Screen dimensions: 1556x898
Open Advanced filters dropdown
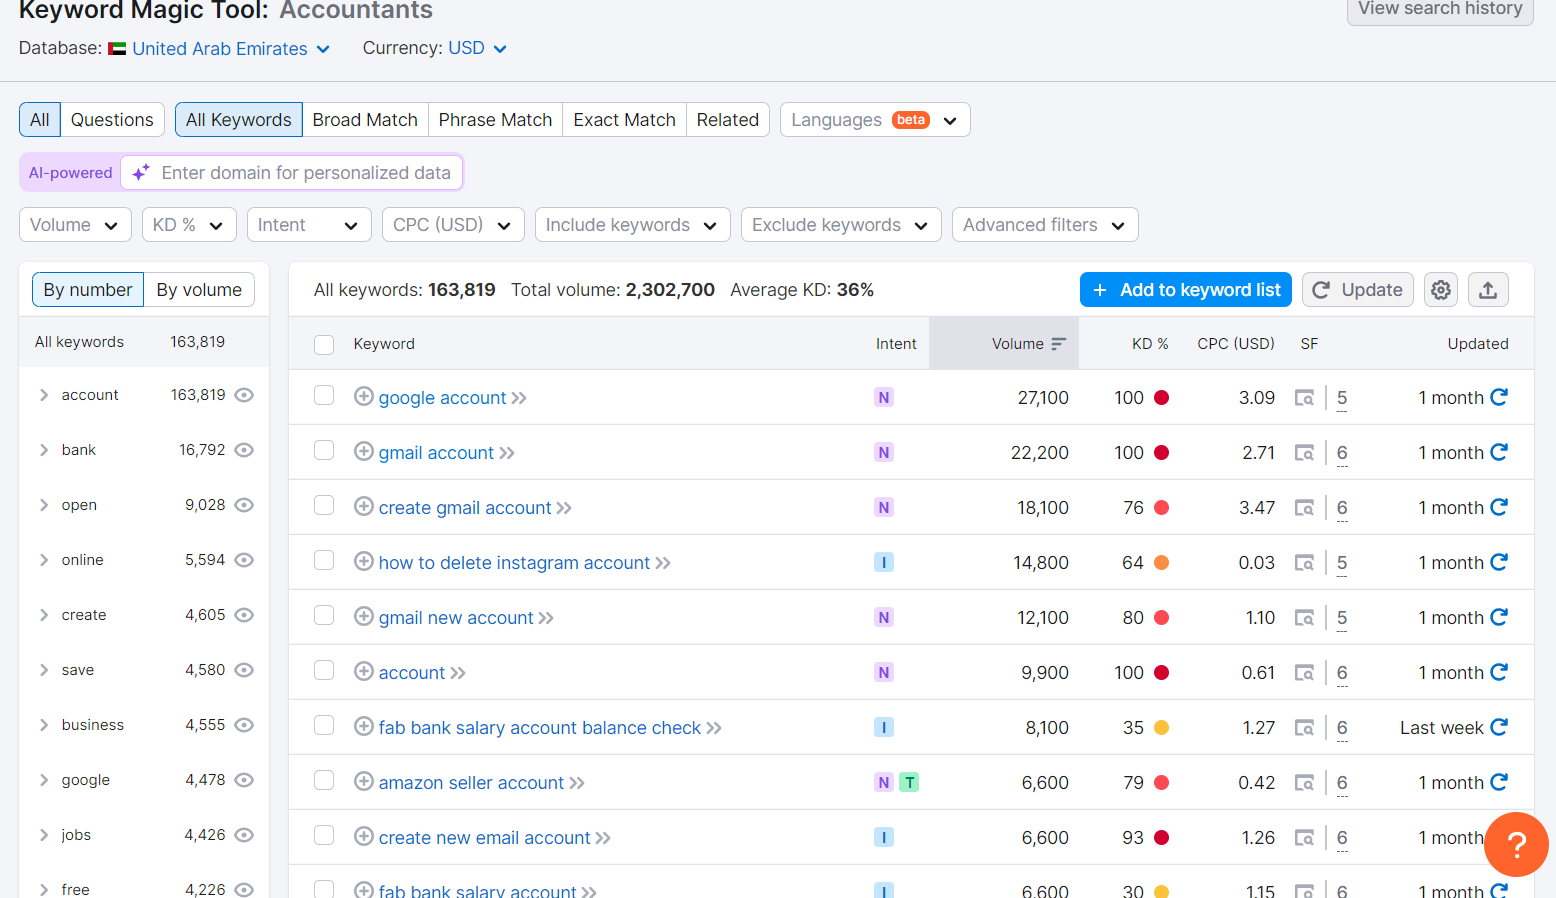click(1045, 225)
